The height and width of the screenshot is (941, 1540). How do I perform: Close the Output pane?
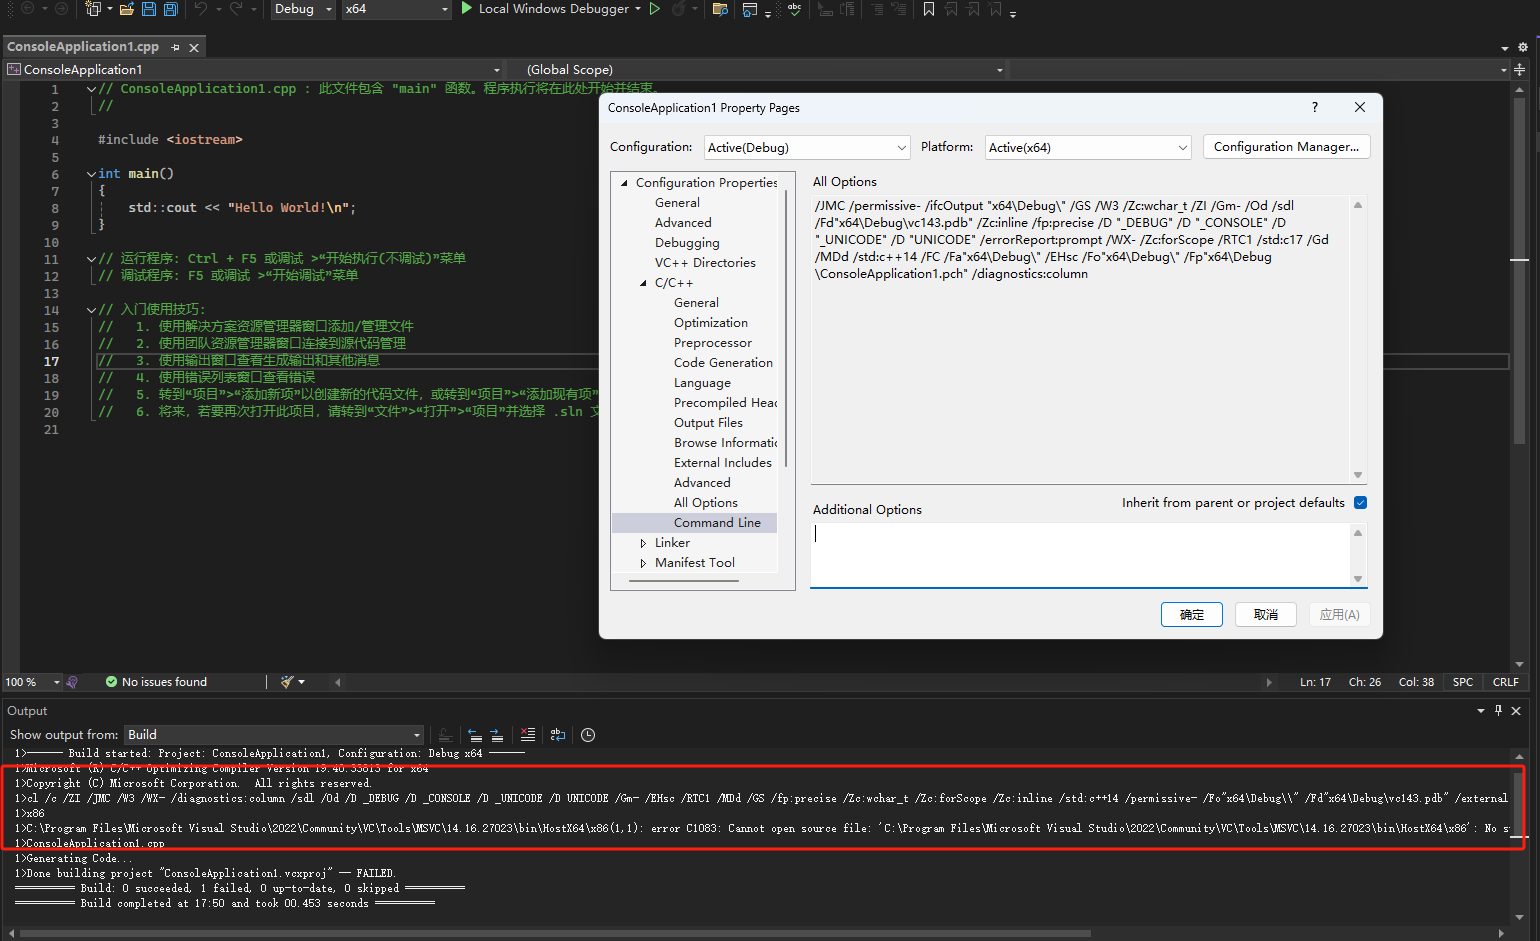1516,710
